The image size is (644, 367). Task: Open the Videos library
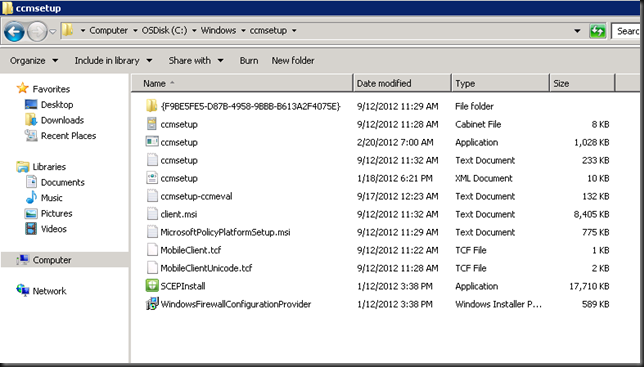53,229
